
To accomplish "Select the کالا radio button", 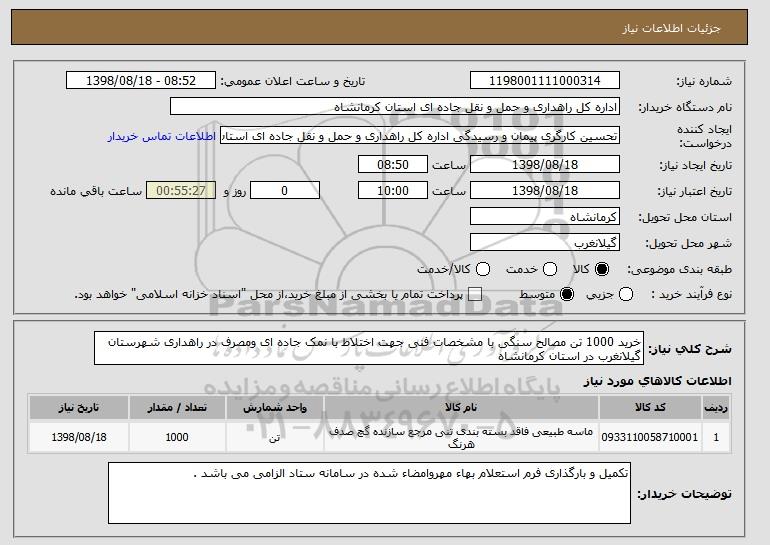I will tap(602, 269).
